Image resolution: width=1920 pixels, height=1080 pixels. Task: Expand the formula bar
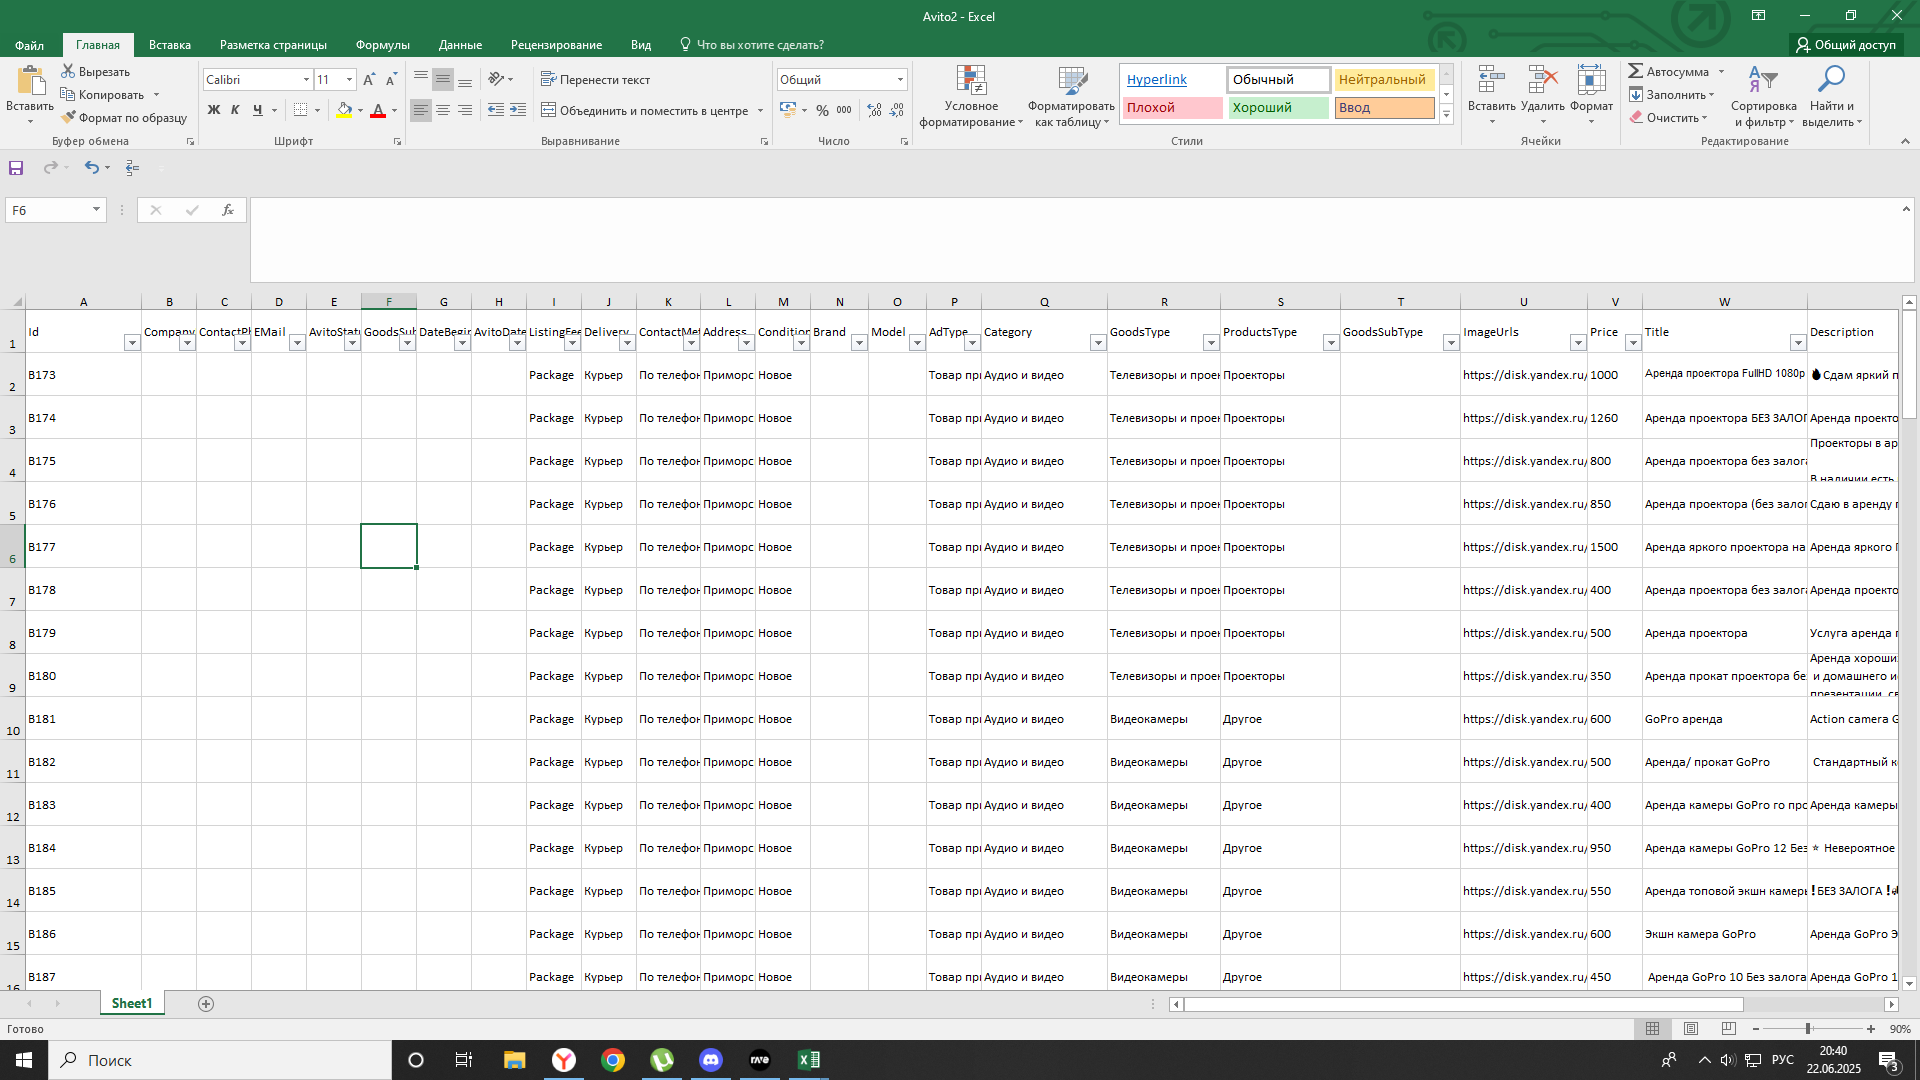coord(1906,209)
